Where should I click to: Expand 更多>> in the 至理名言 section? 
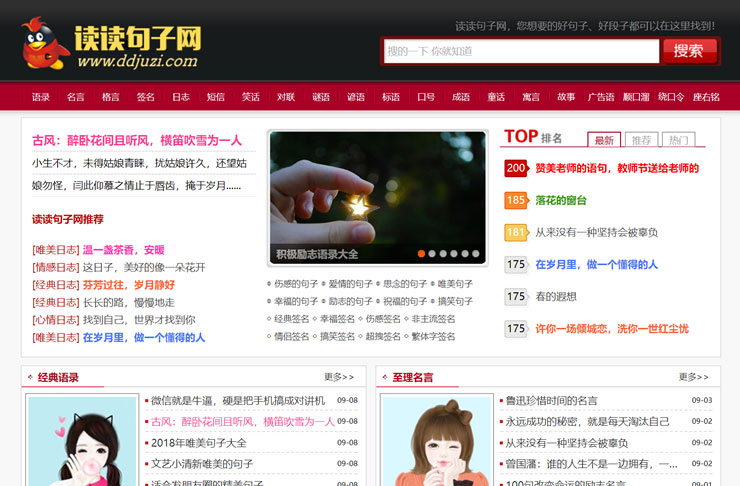click(694, 377)
